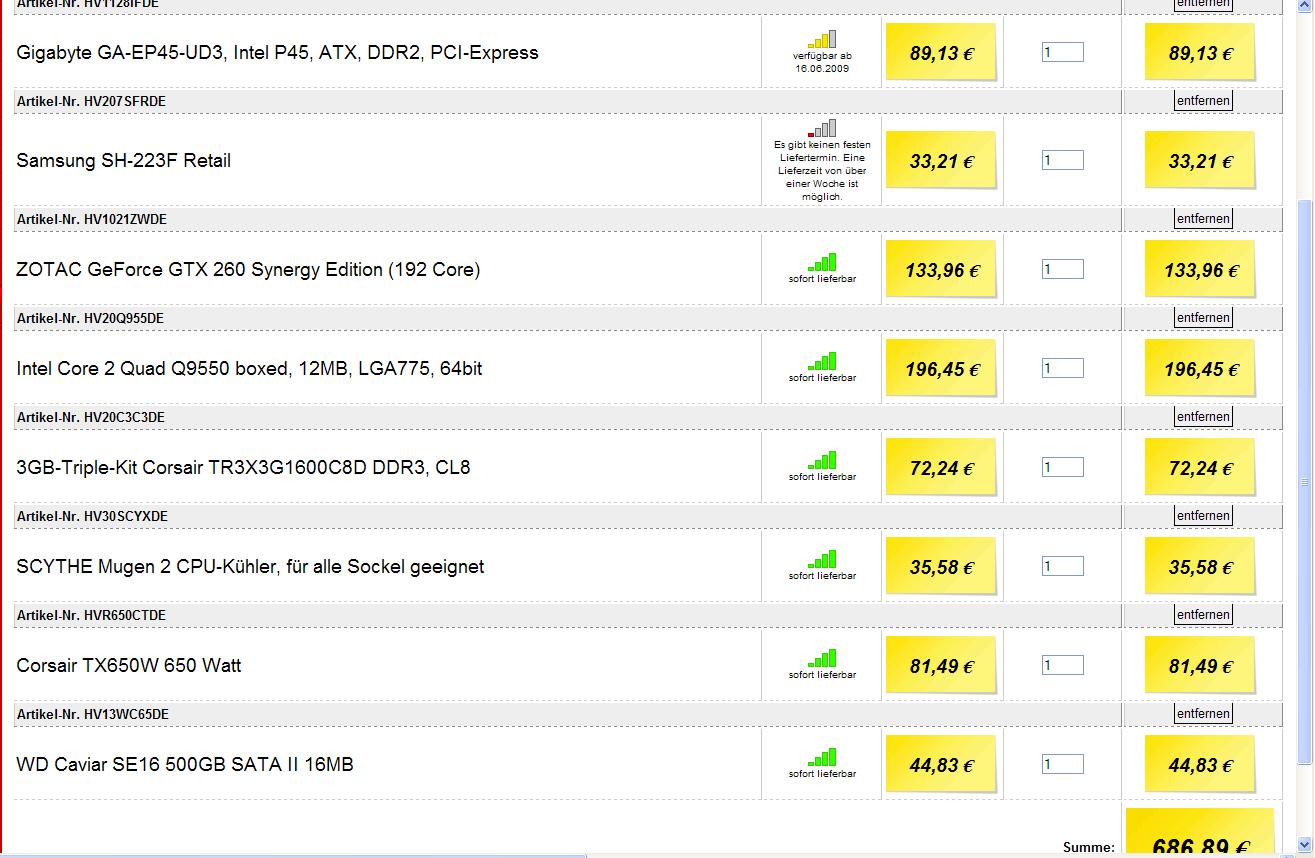Click unit price note for Gigabyte GA-EP45-UD3

click(941, 53)
